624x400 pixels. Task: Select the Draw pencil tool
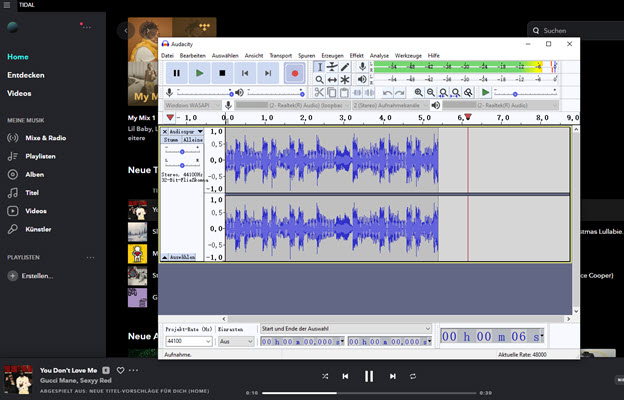point(345,67)
